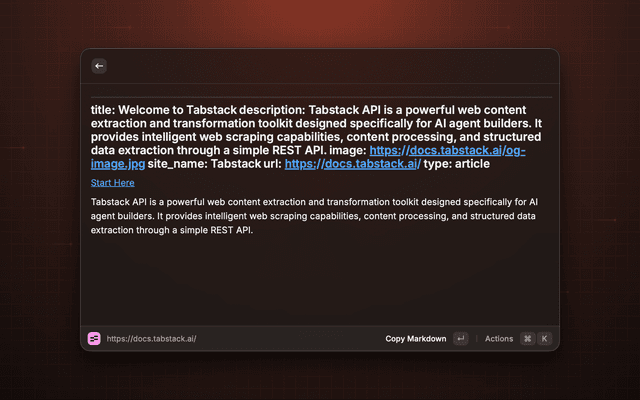The image size is (640, 400).
Task: Click the Return key icon beside Copy Markdown
Action: coord(461,338)
